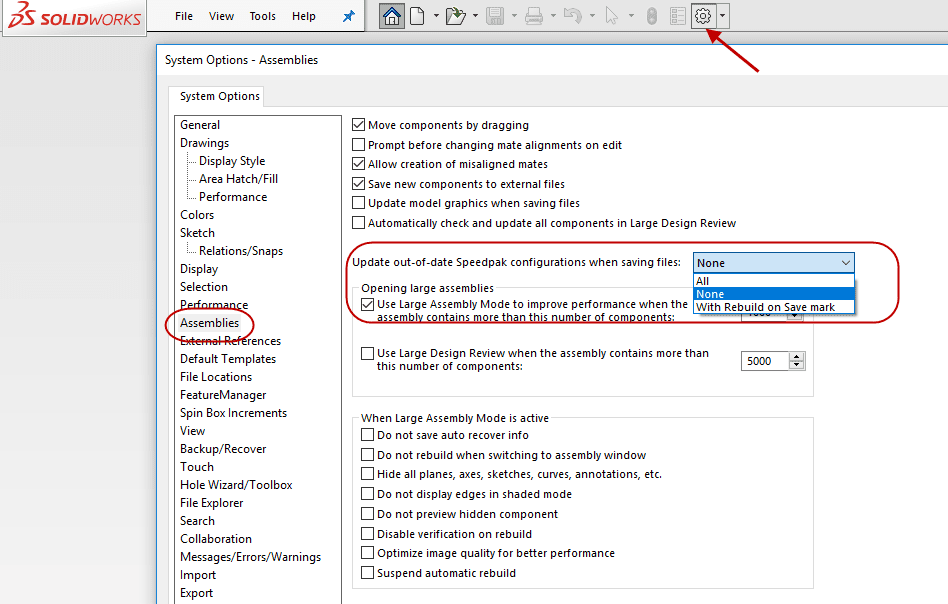Click the Rebuild traffic light icon
This screenshot has height=604, width=948.
(x=651, y=16)
